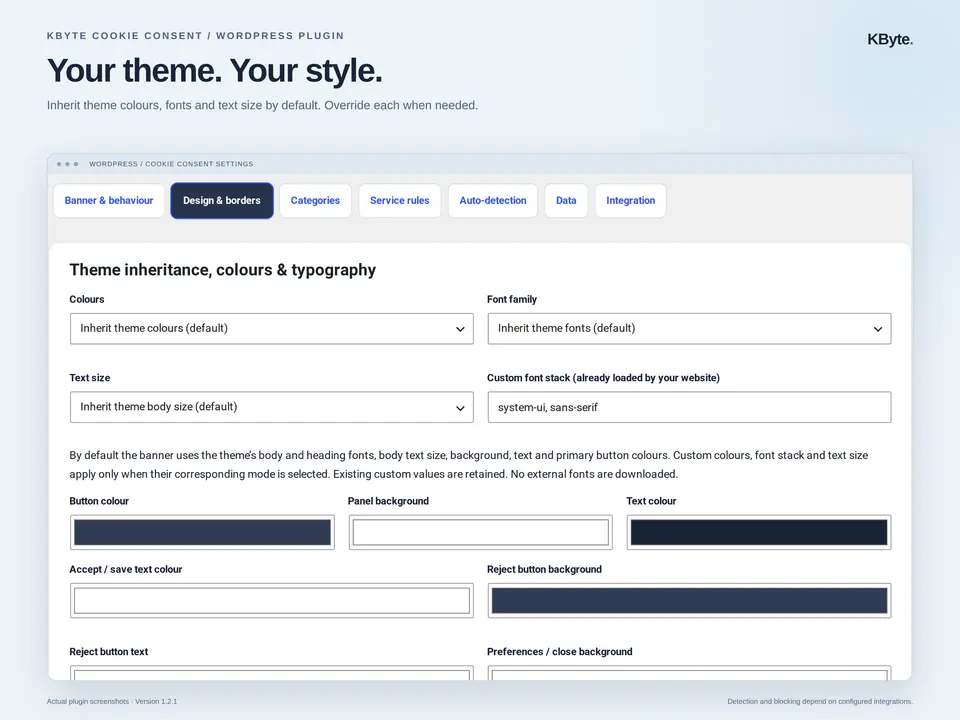960x720 pixels.
Task: Switch to the Integration tab
Action: pos(631,201)
